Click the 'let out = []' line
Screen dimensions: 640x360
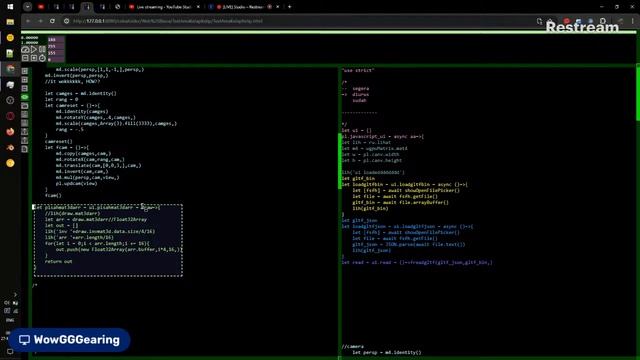point(61,225)
